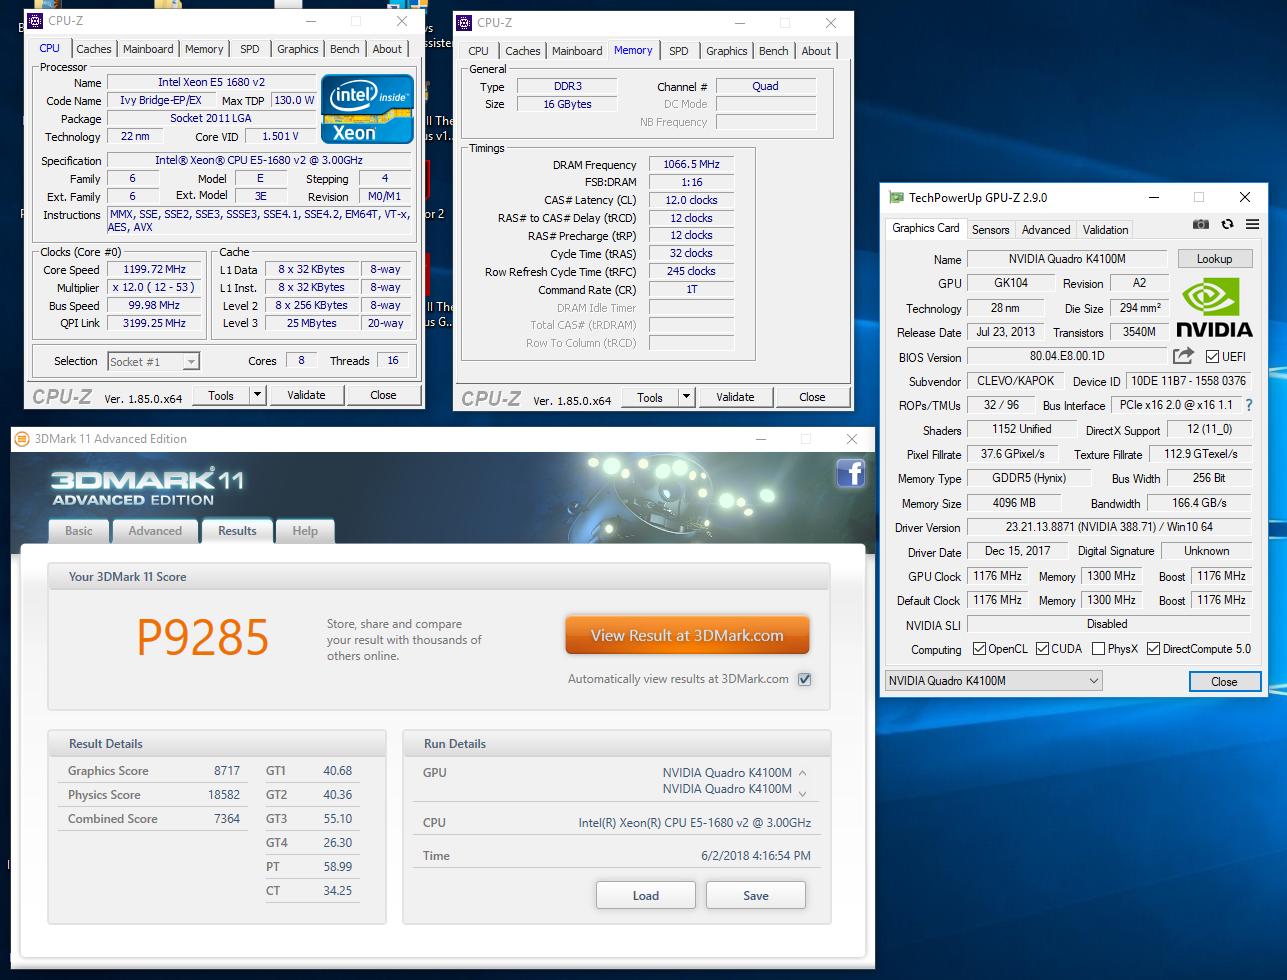The image size is (1287, 980).
Task: Click the Intel Xeon logo in CPU-Z
Action: (367, 109)
